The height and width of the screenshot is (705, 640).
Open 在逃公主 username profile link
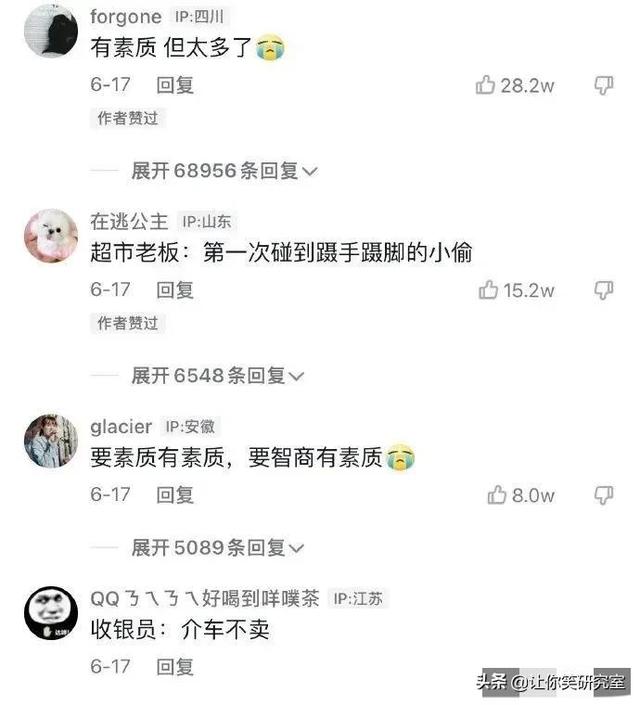(x=129, y=221)
